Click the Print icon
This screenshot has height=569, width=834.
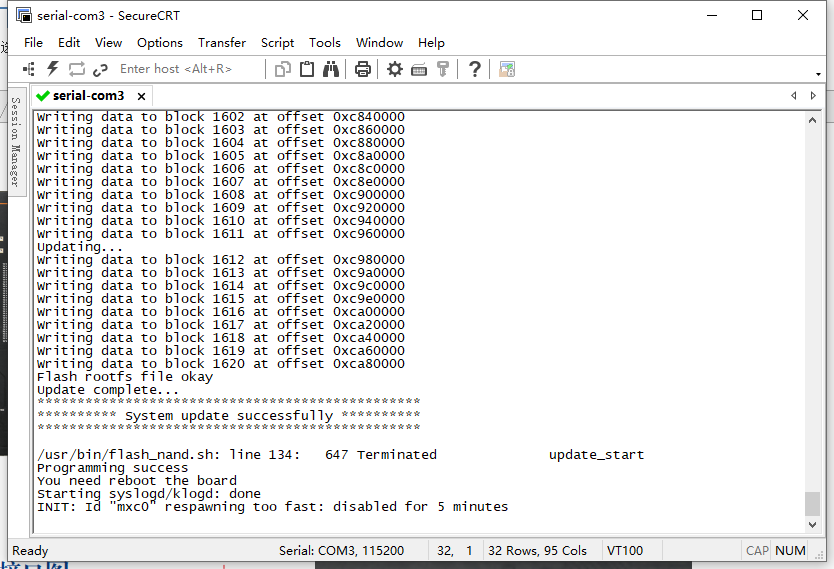[x=363, y=69]
